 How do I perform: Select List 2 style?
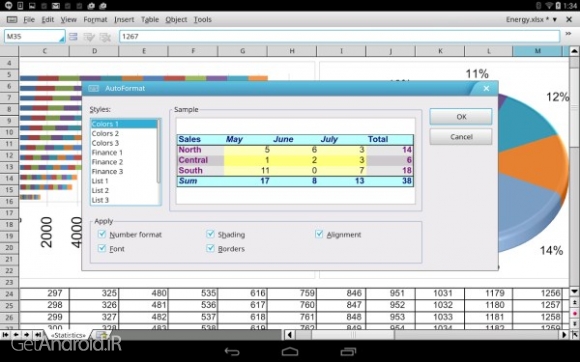pos(124,190)
